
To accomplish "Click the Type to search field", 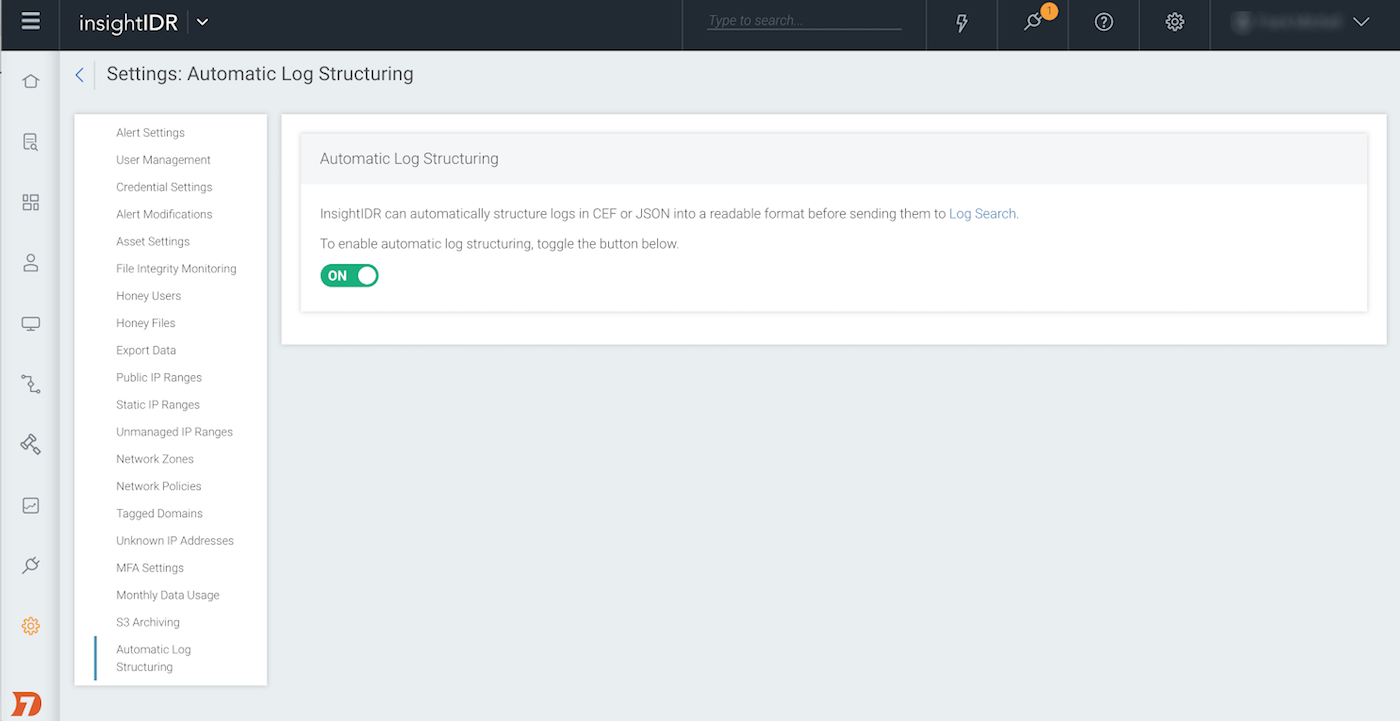I will [803, 21].
